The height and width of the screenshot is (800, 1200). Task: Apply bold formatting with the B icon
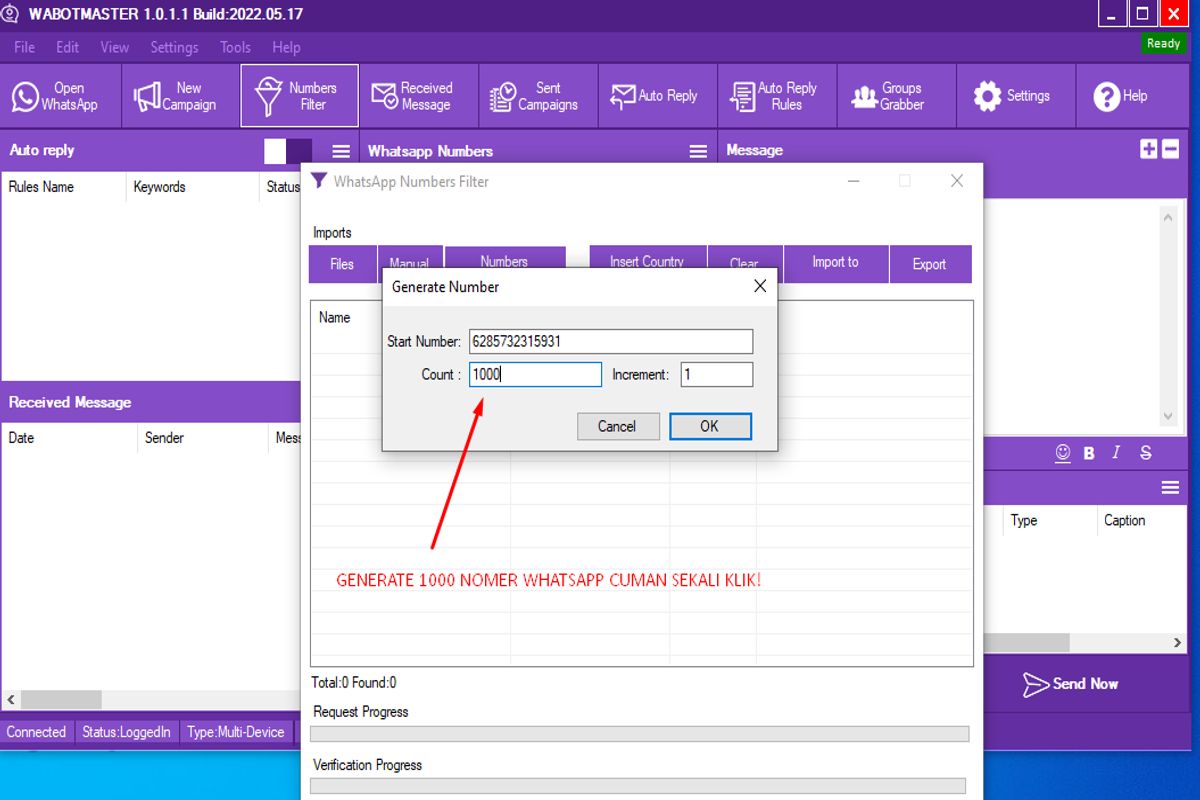click(1089, 453)
